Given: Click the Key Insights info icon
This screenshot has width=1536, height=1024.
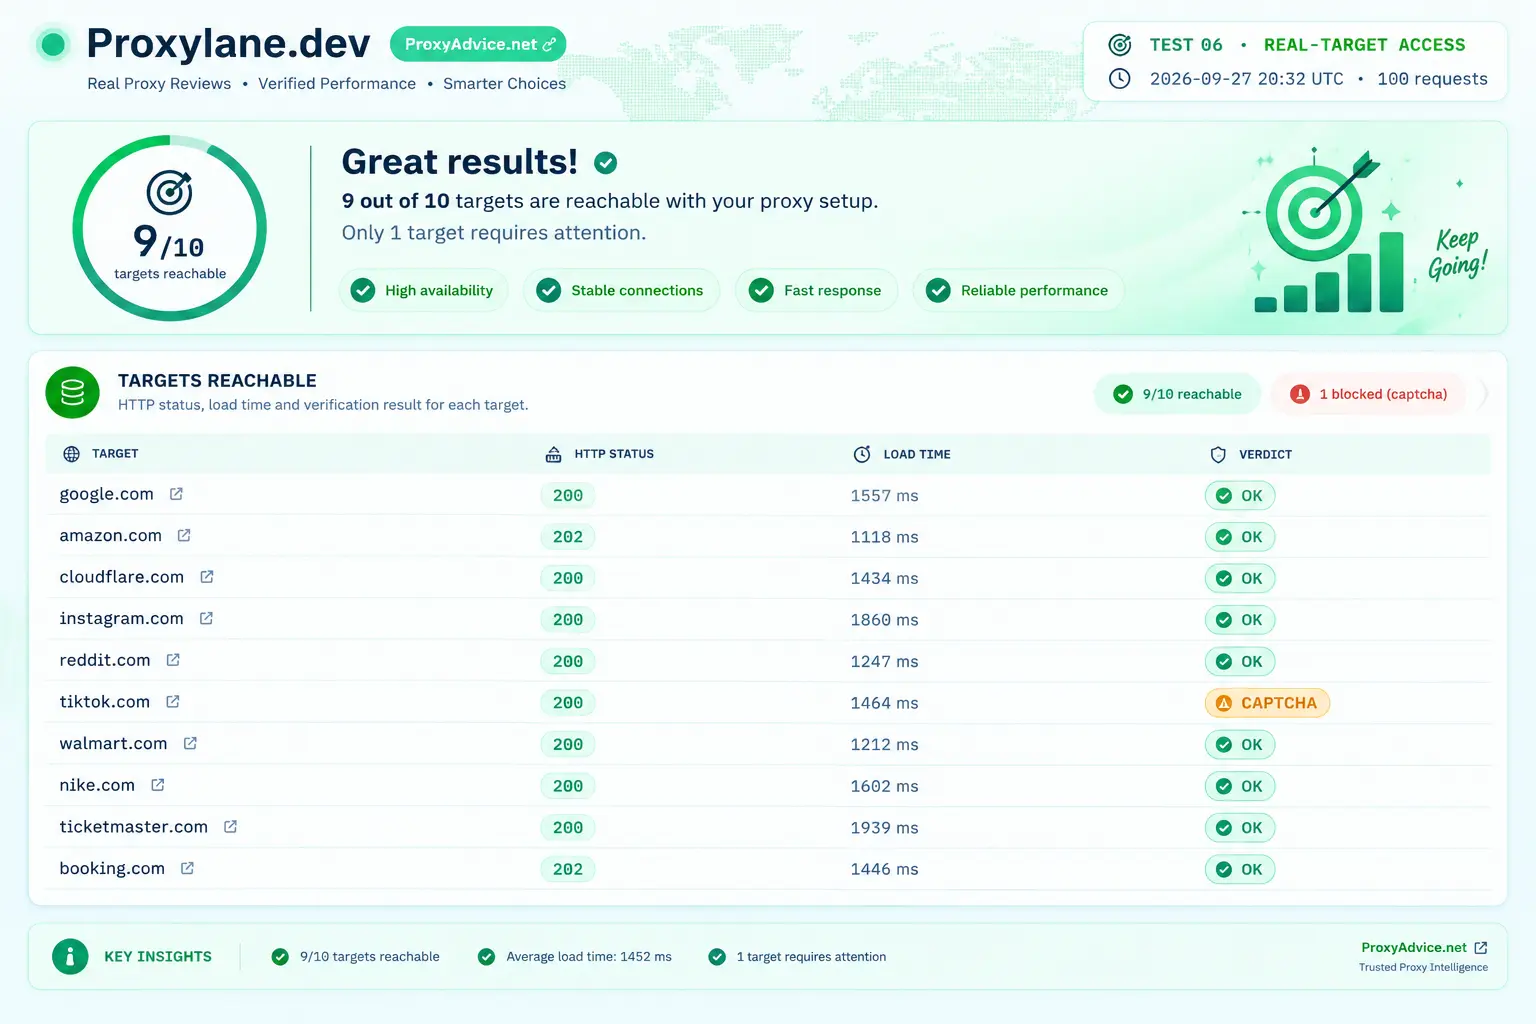Looking at the screenshot, I should pyautogui.click(x=70, y=957).
